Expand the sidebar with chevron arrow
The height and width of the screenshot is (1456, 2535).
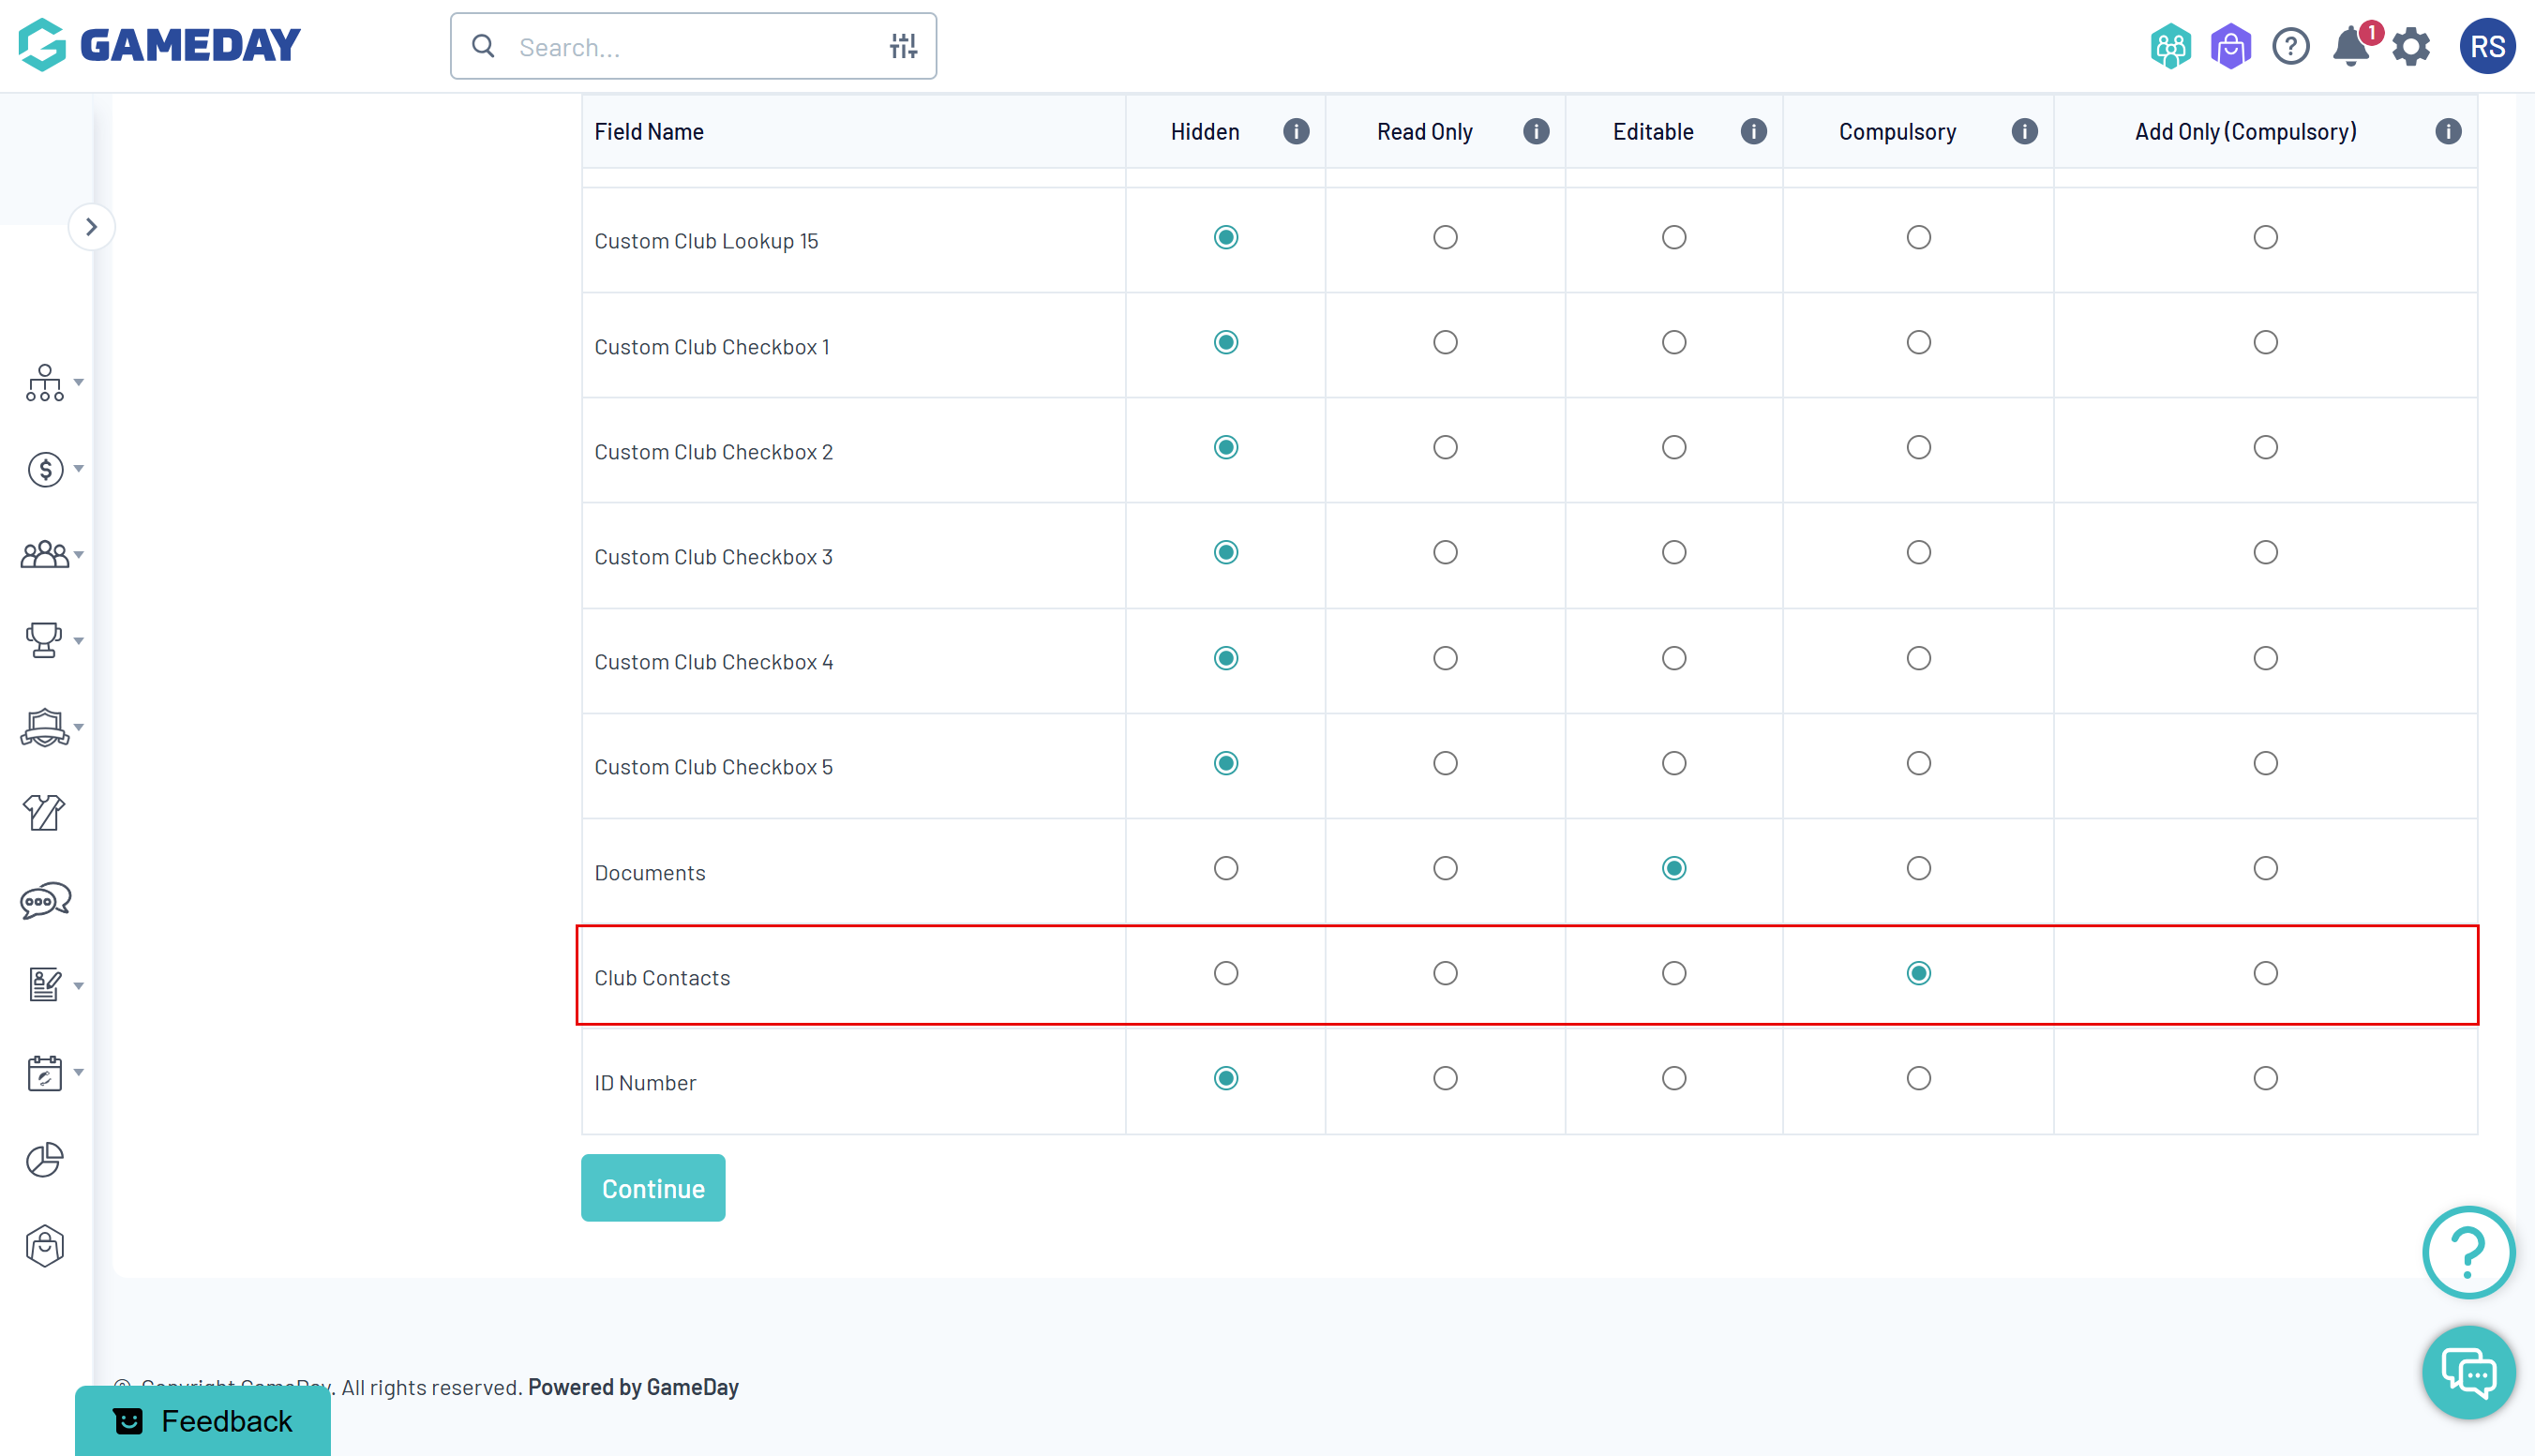91,227
